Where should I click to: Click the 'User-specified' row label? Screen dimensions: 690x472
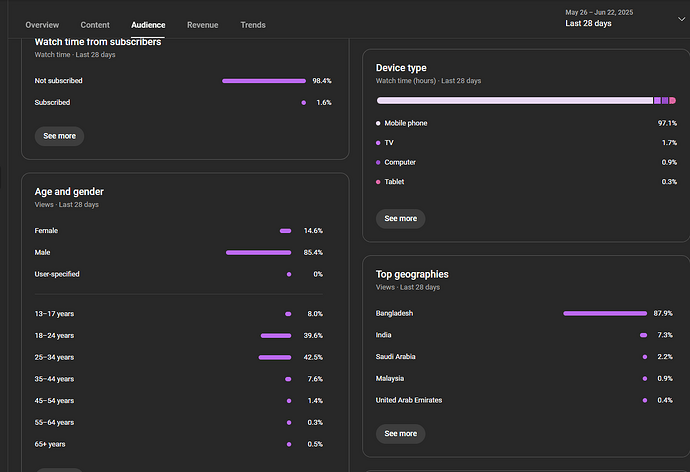tap(57, 274)
